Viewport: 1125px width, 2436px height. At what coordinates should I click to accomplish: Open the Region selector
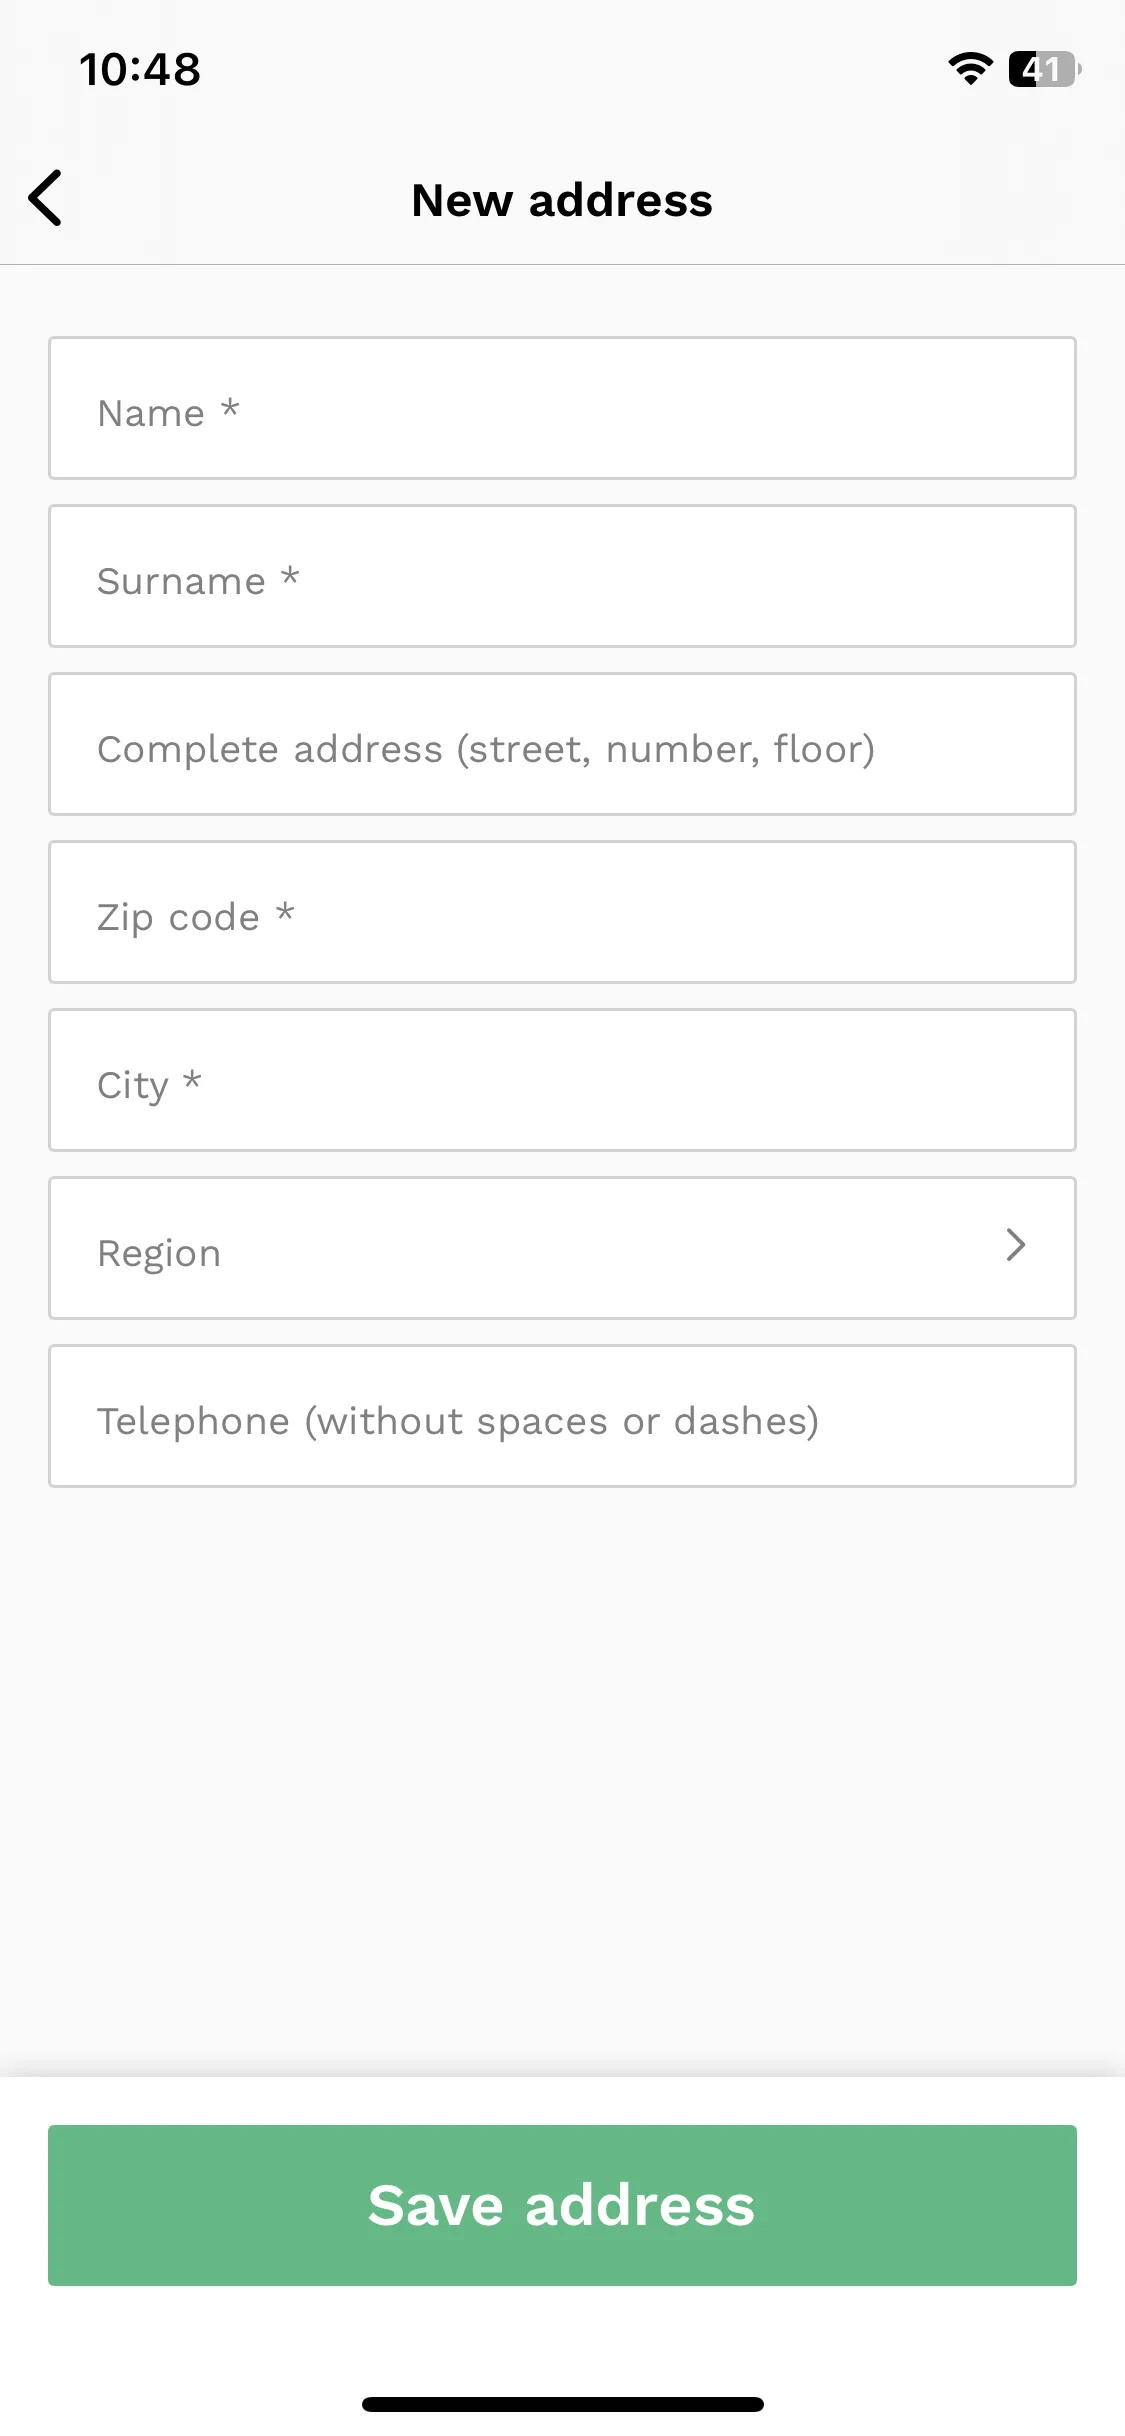[x=562, y=1248]
